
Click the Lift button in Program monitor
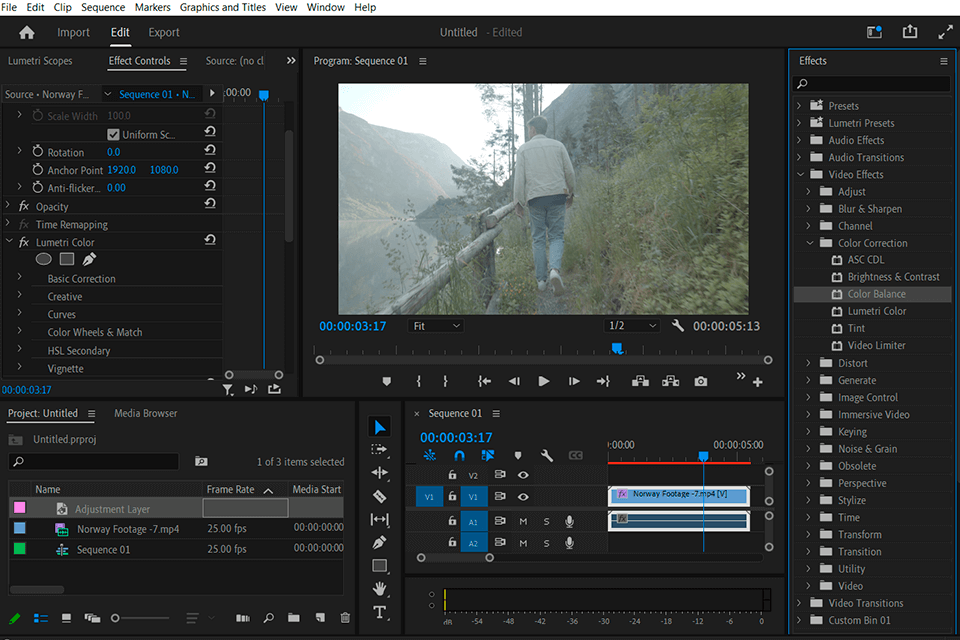pyautogui.click(x=640, y=382)
